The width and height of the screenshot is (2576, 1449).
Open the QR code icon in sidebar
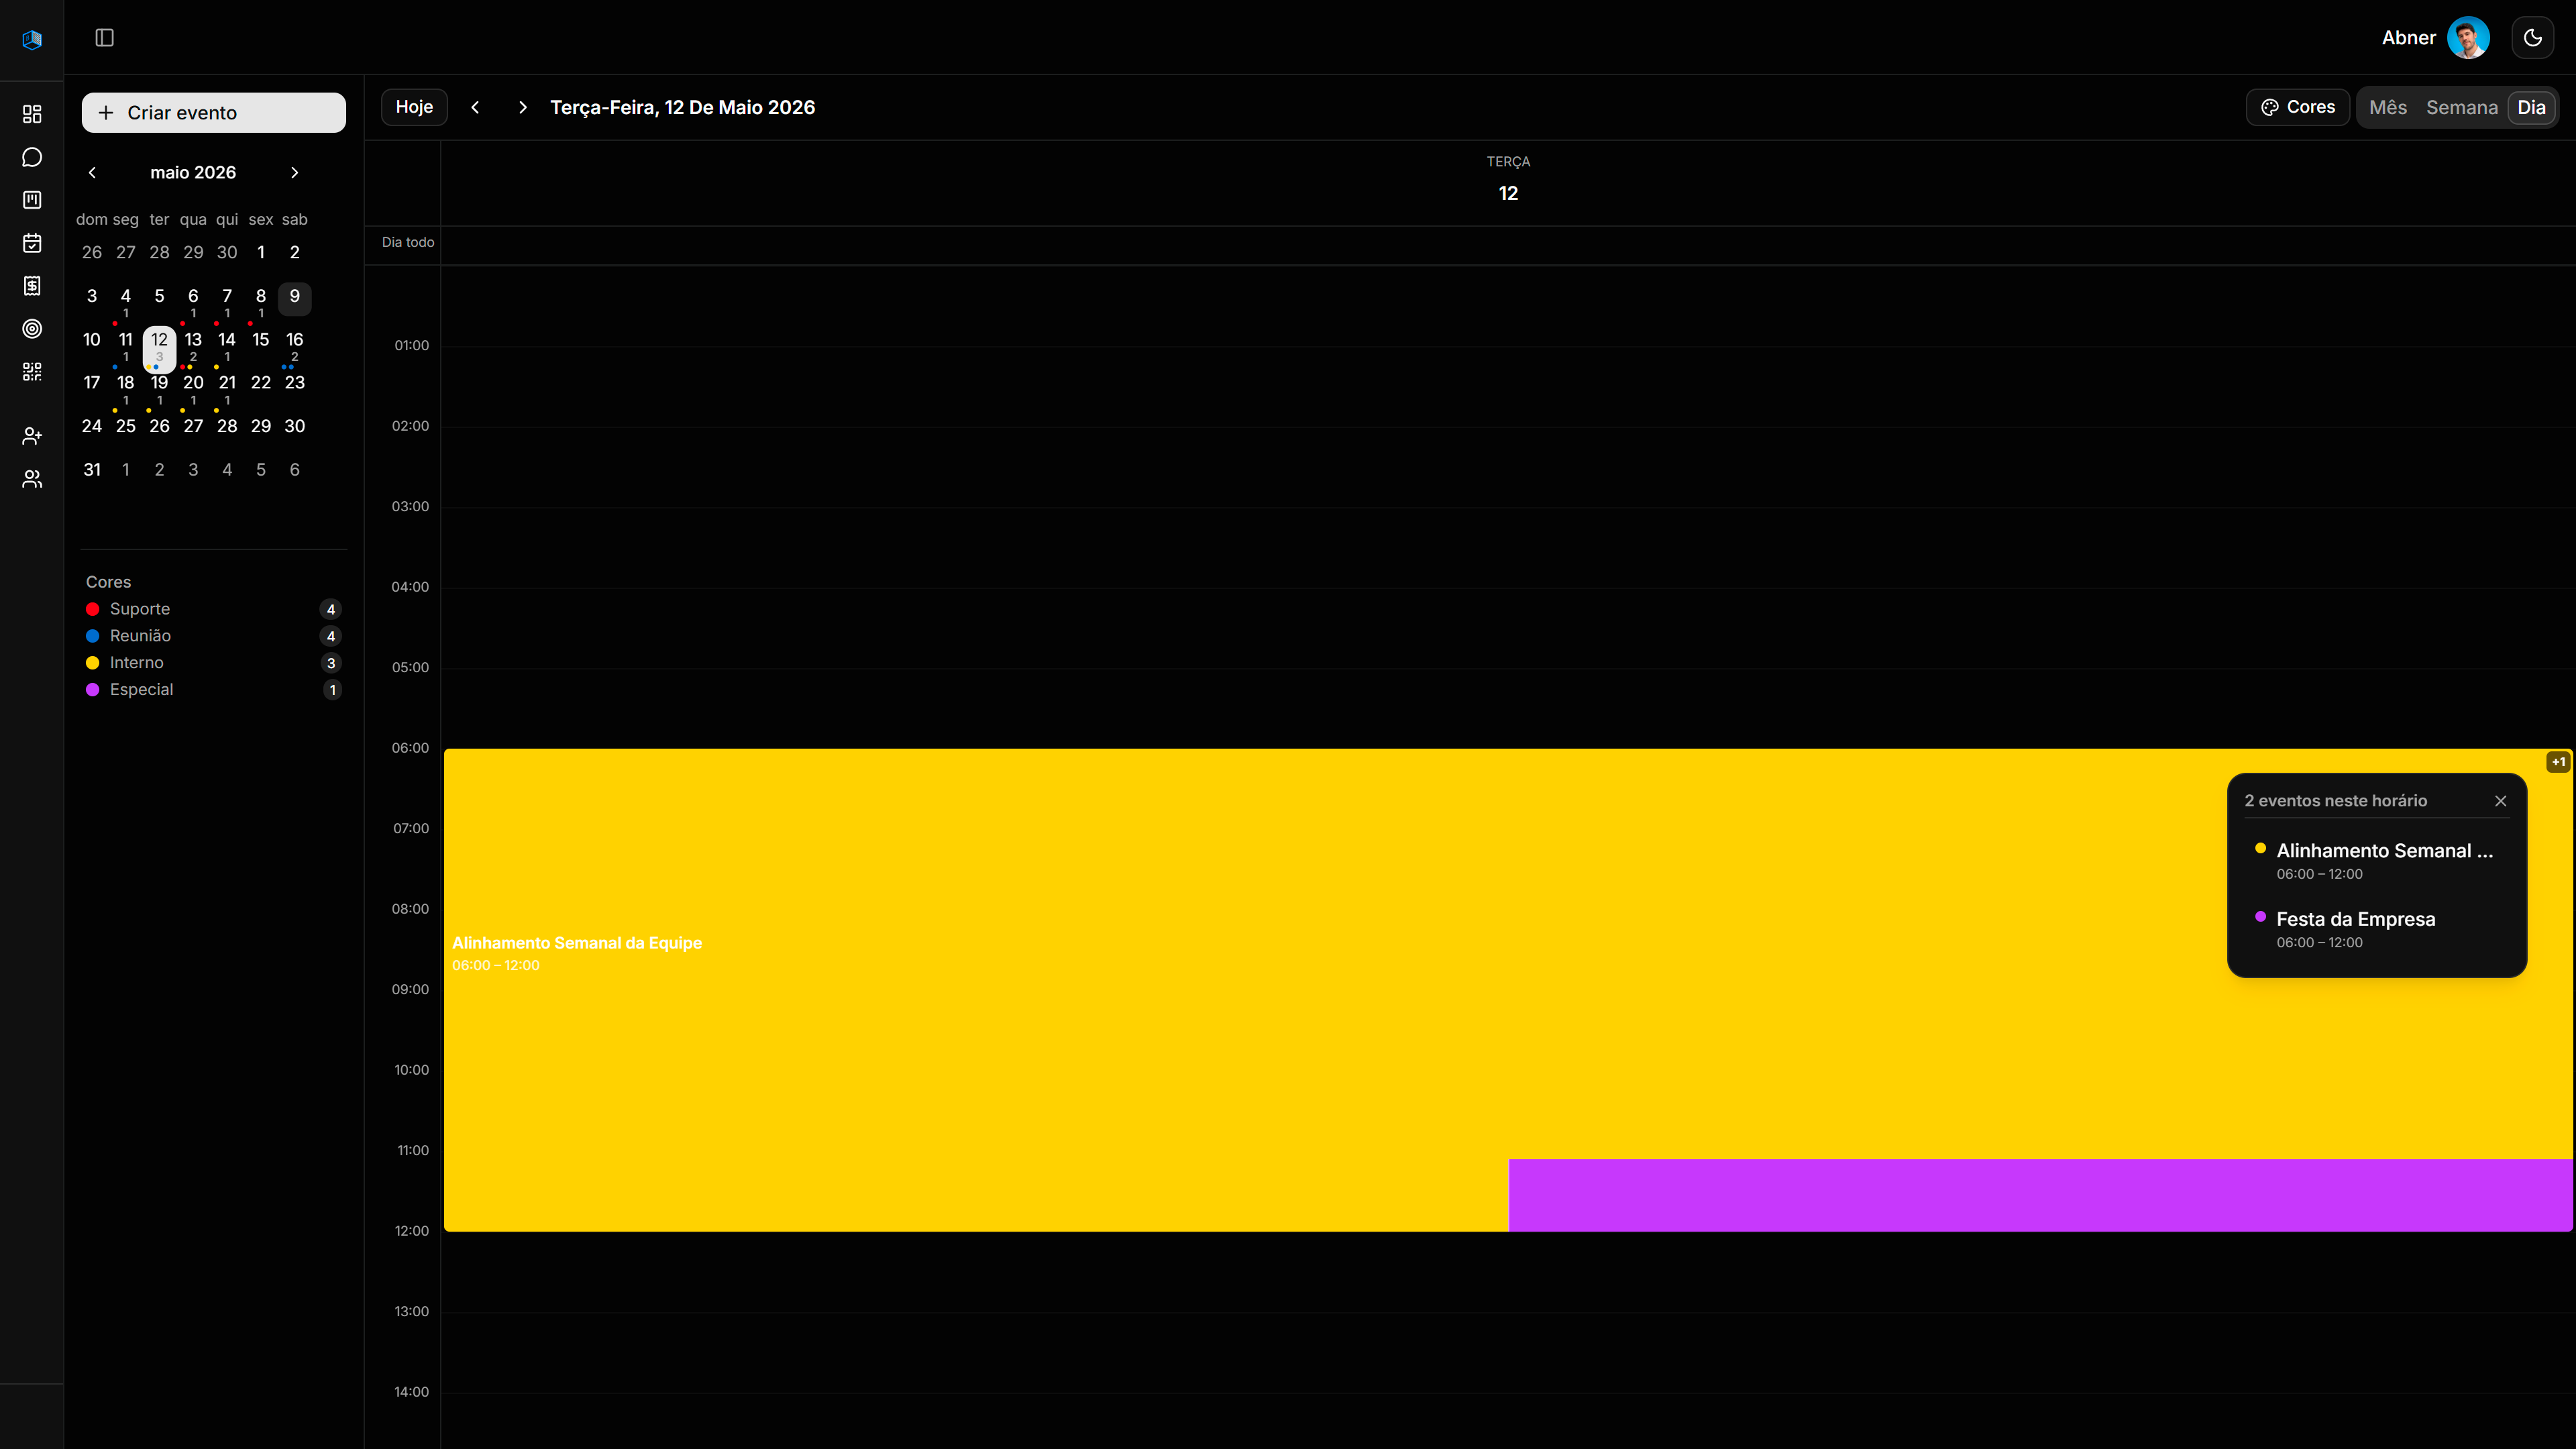click(32, 372)
